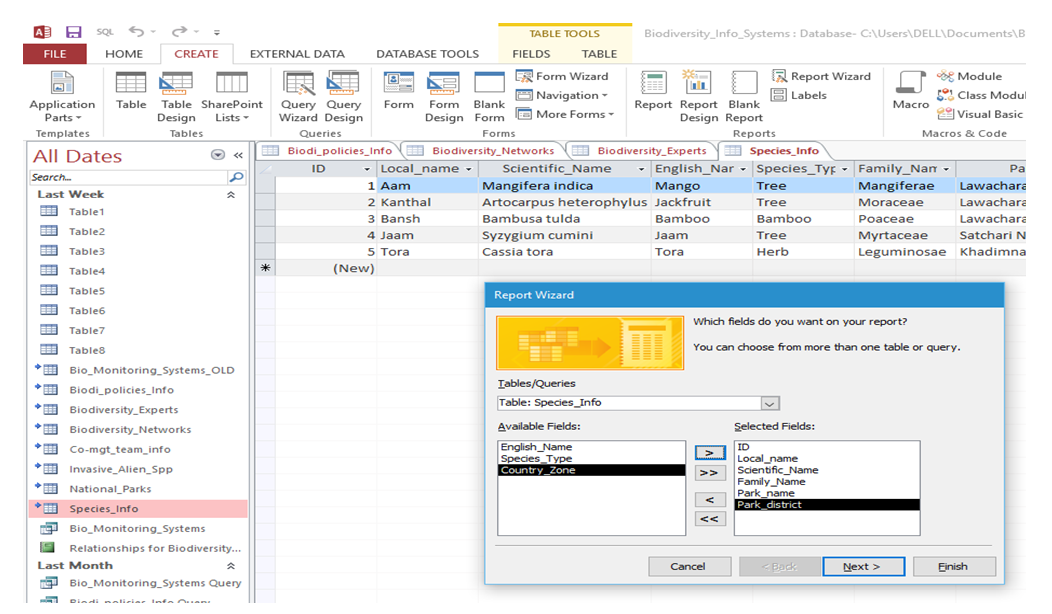Switch to the EXTERNAL DATA ribbon tab
This screenshot has width=1052, height=614.
coord(297,54)
